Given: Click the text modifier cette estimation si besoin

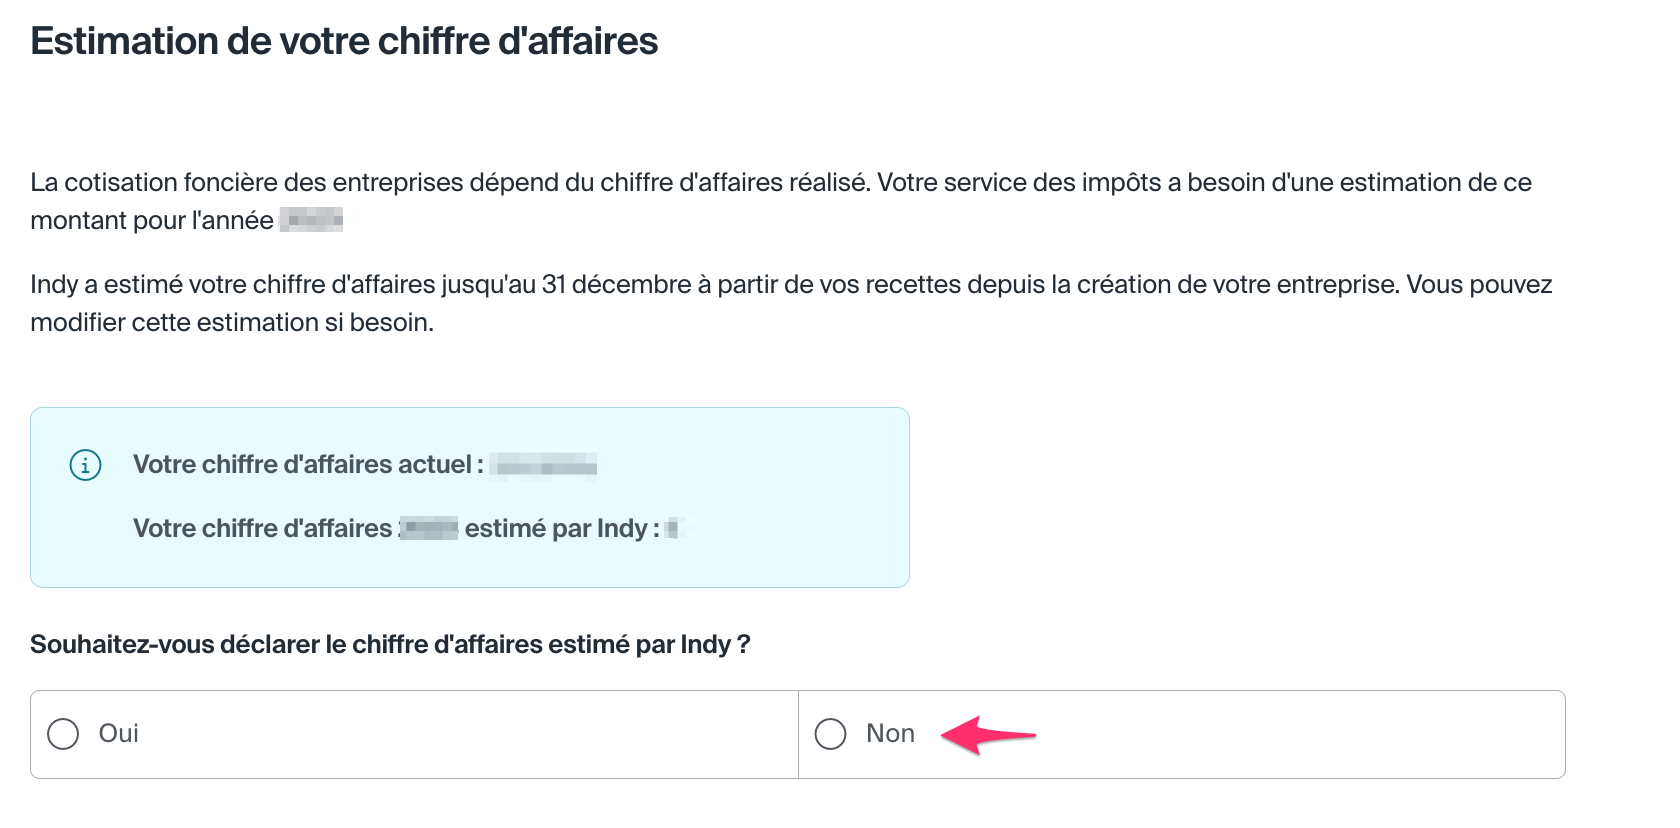Looking at the screenshot, I should 232,323.
